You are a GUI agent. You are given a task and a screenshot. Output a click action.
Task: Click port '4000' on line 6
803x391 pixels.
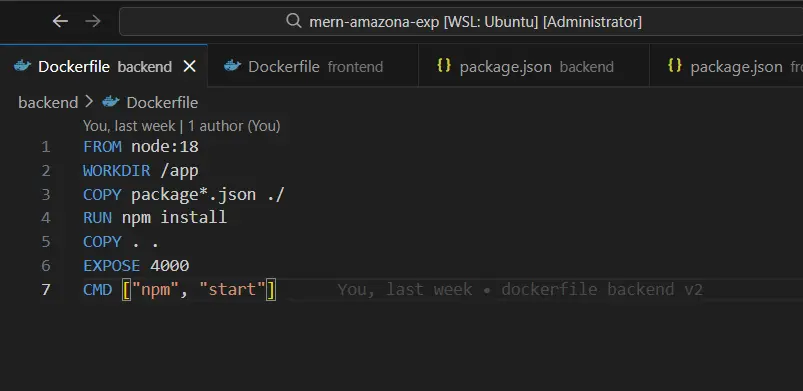pyautogui.click(x=170, y=265)
